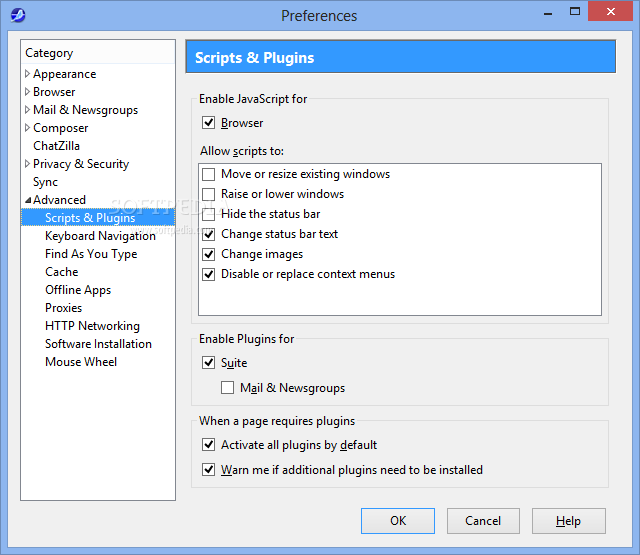The image size is (640, 555).
Task: Disable Change status bar text
Action: point(209,234)
